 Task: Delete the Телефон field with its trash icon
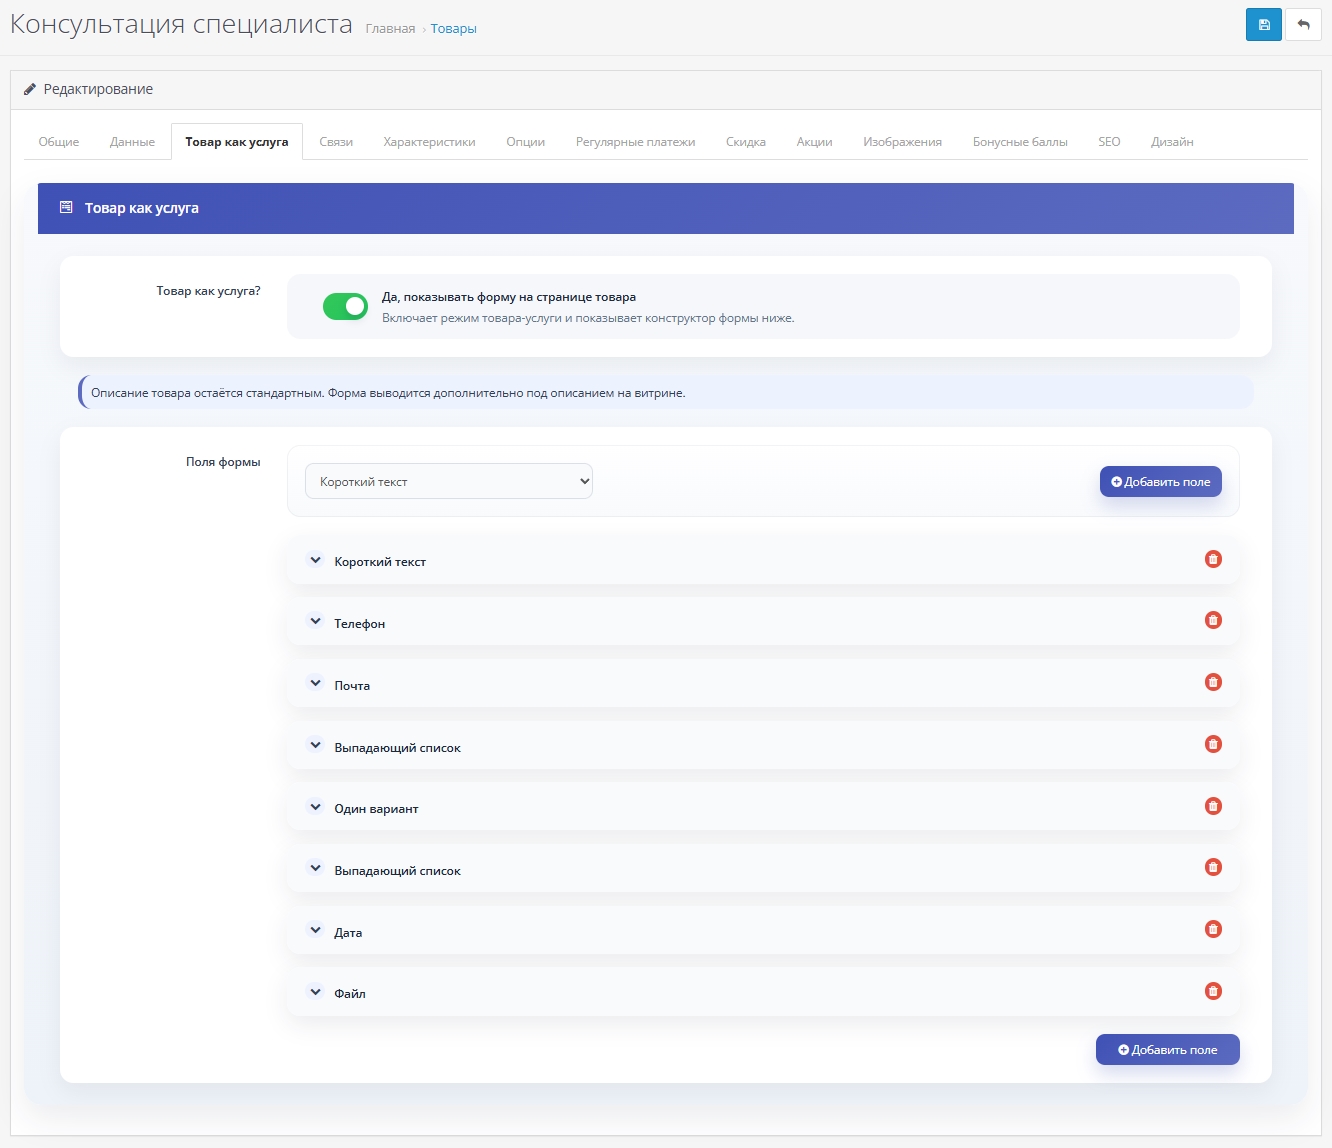pos(1213,620)
